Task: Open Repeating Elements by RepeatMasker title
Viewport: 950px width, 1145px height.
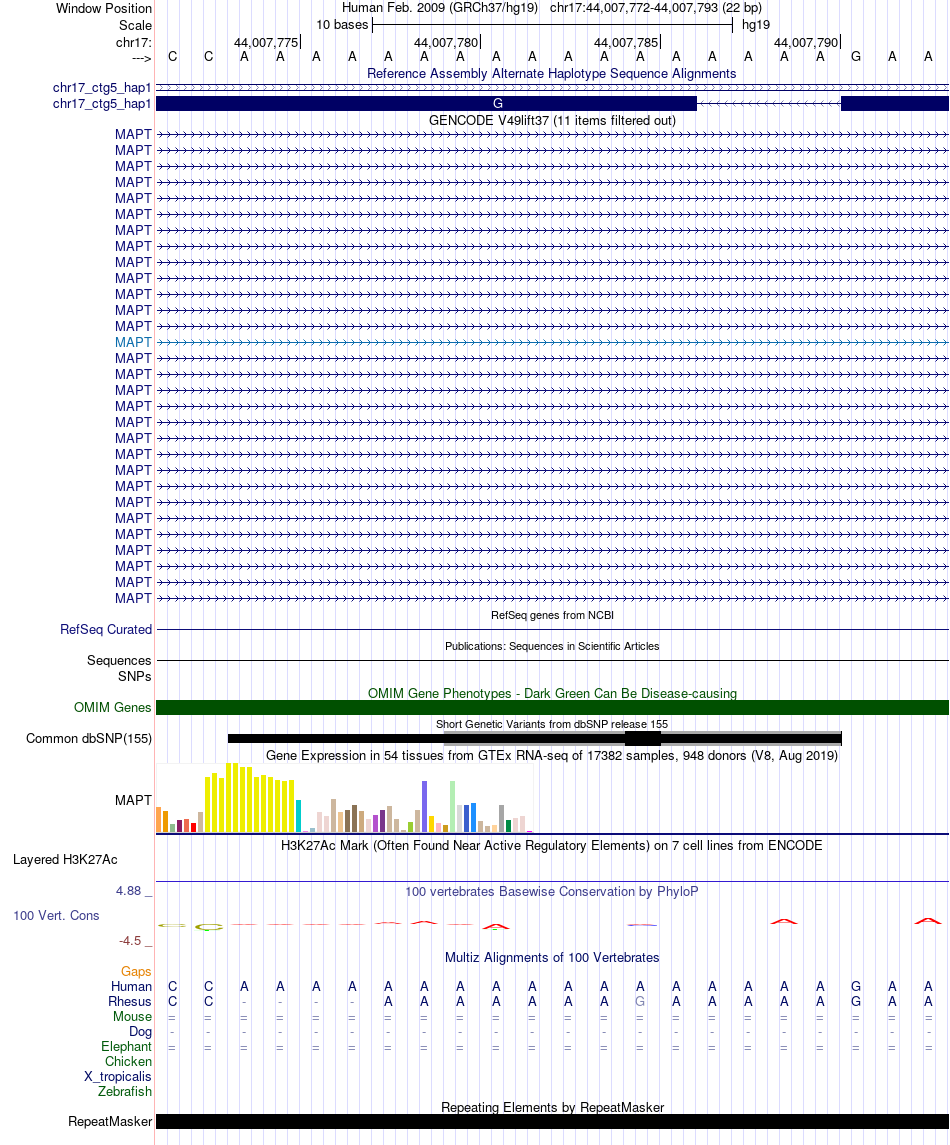Action: tap(552, 1108)
